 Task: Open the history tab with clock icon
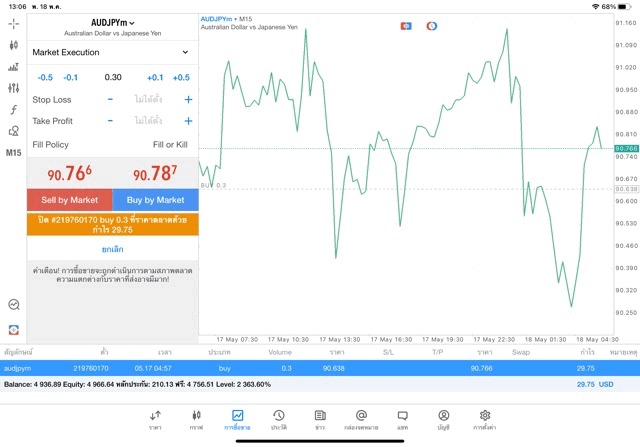pos(279,420)
